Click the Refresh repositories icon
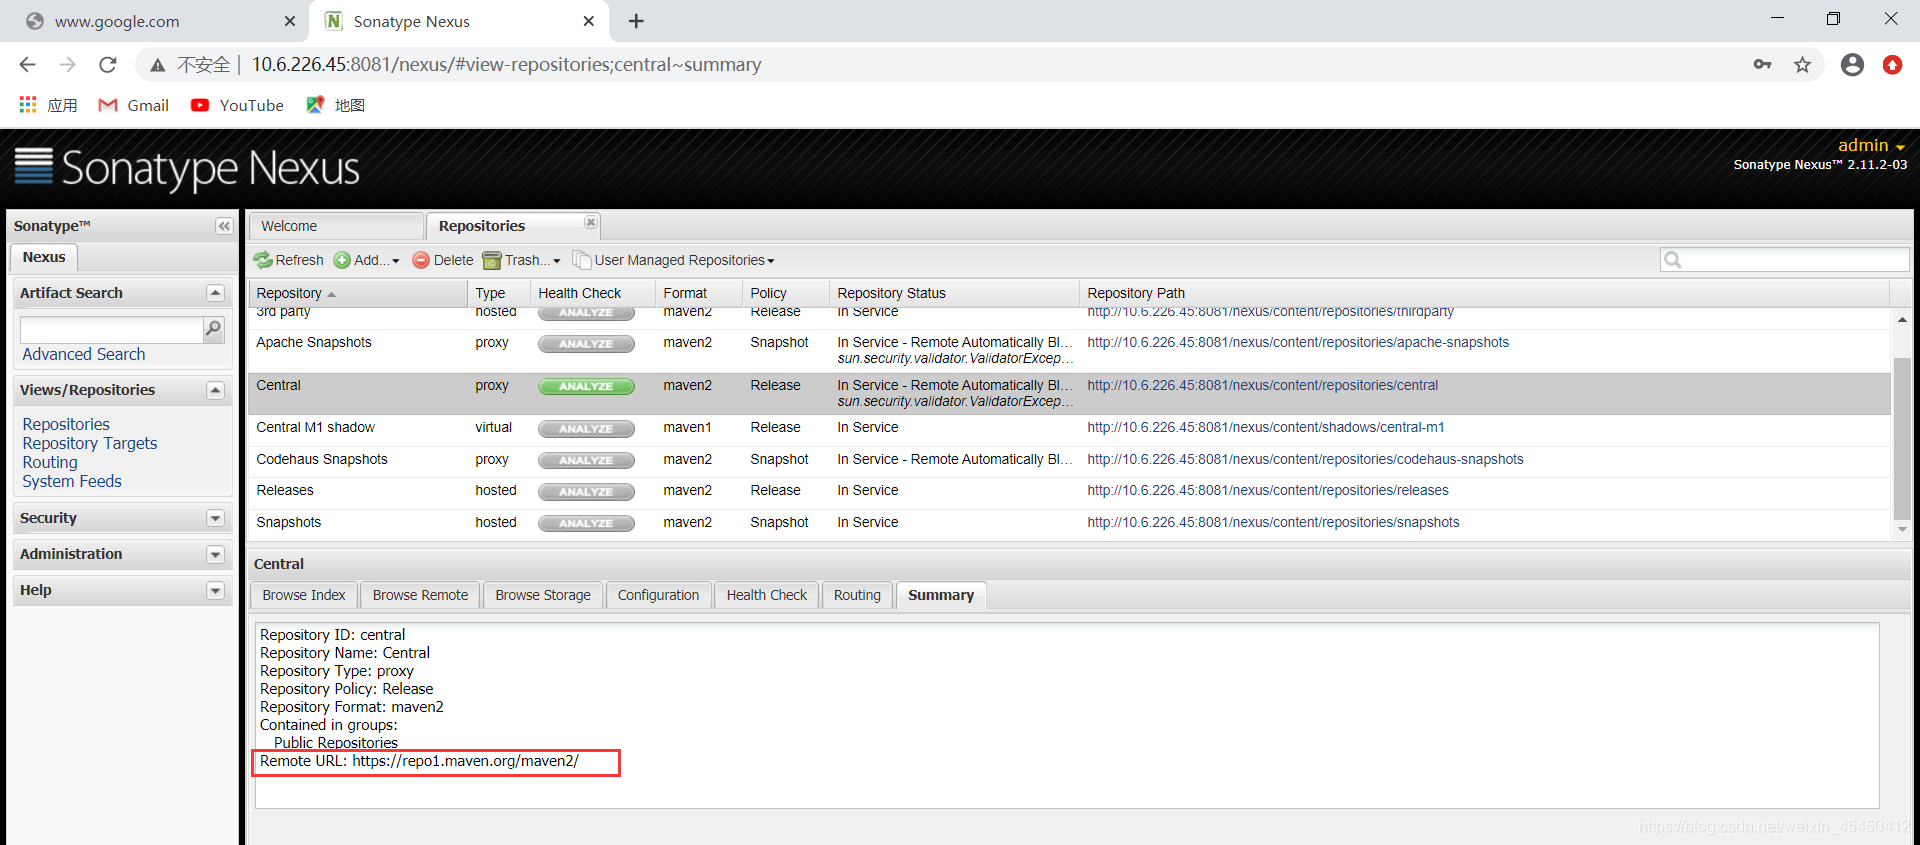 point(263,260)
